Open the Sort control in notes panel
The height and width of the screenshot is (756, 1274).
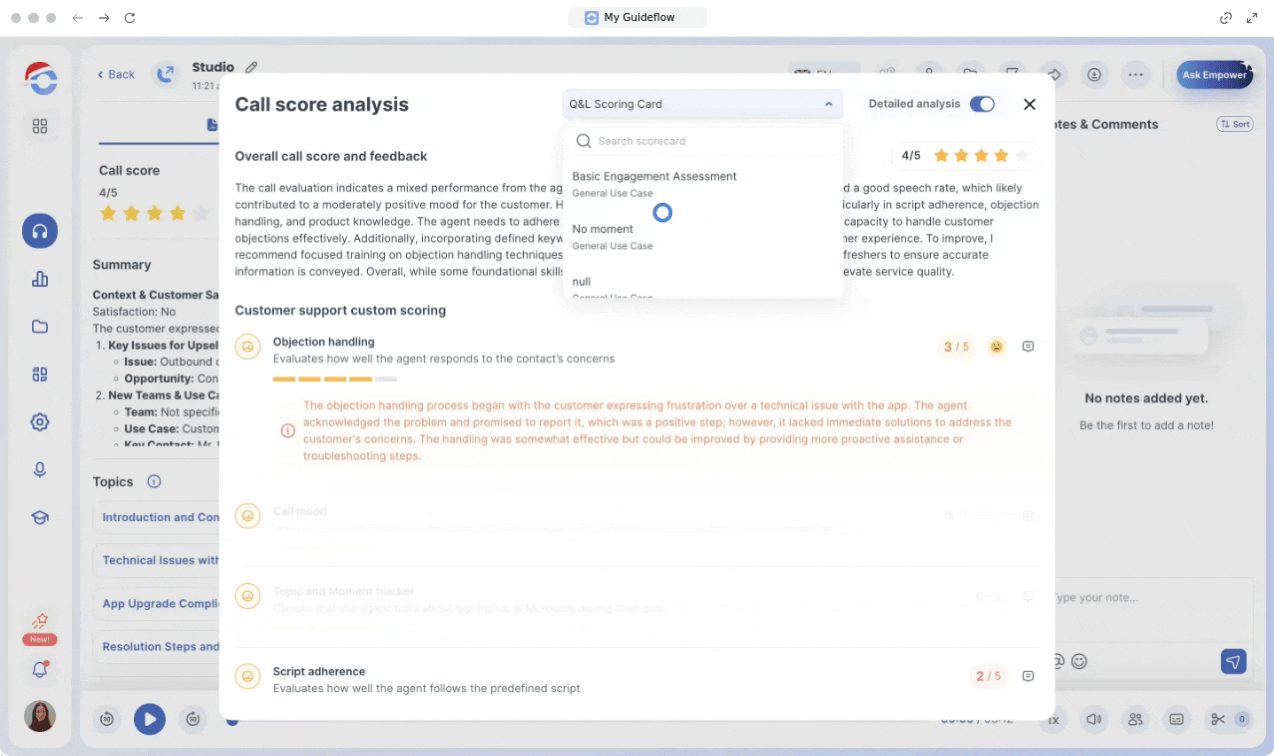[x=1234, y=124]
